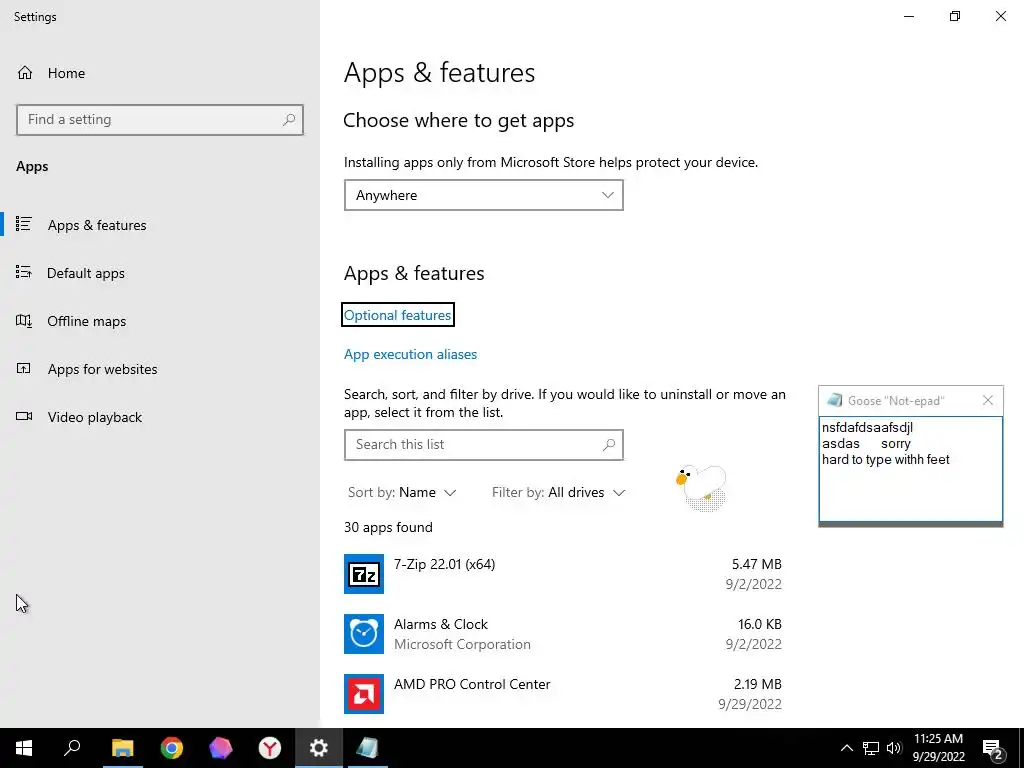Select Apps & features in sidebar
The image size is (1024, 768).
[x=160, y=225]
